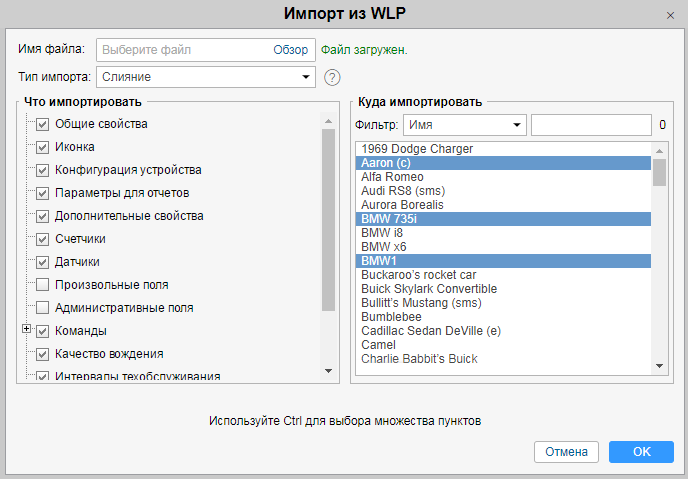Close the import dialog with X
Image resolution: width=688 pixels, height=479 pixels.
pos(670,15)
